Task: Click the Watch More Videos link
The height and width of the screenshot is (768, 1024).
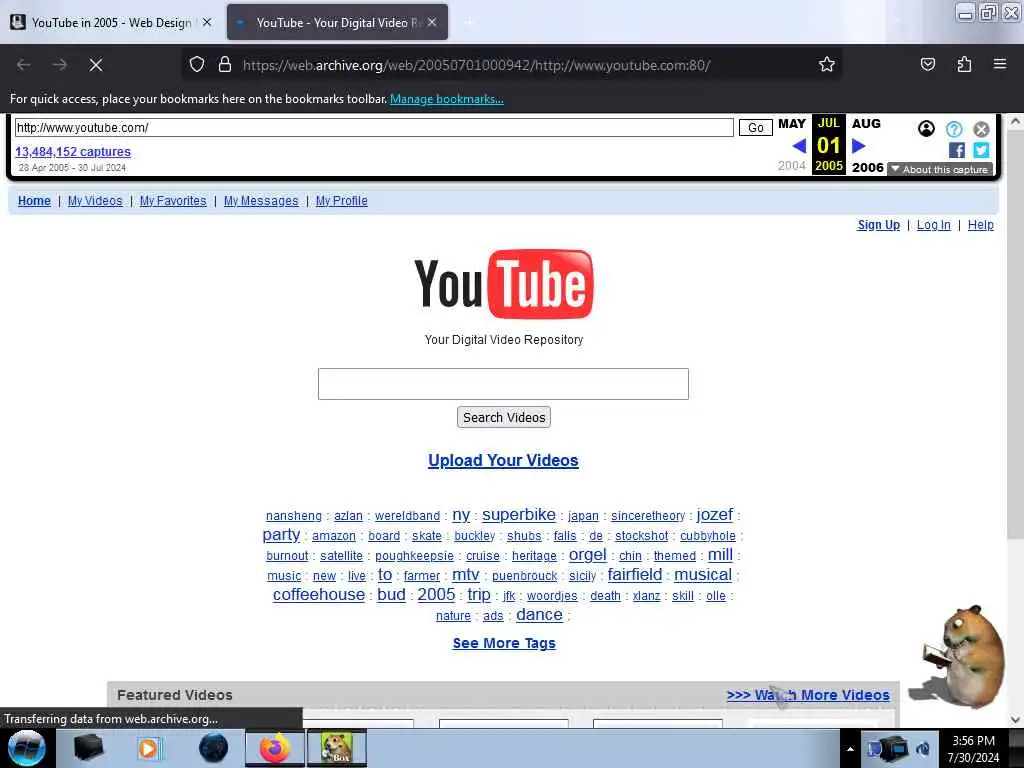Action: click(808, 695)
